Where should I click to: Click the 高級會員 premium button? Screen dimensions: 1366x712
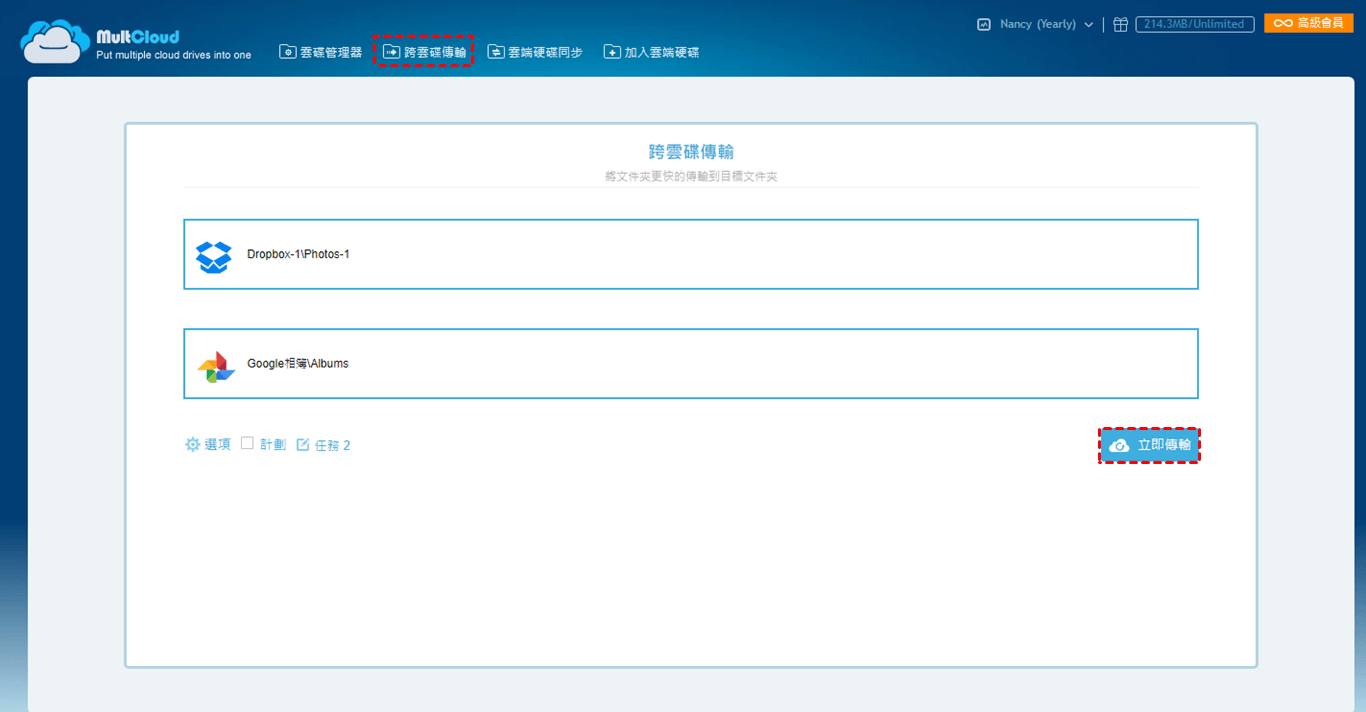[x=1308, y=23]
